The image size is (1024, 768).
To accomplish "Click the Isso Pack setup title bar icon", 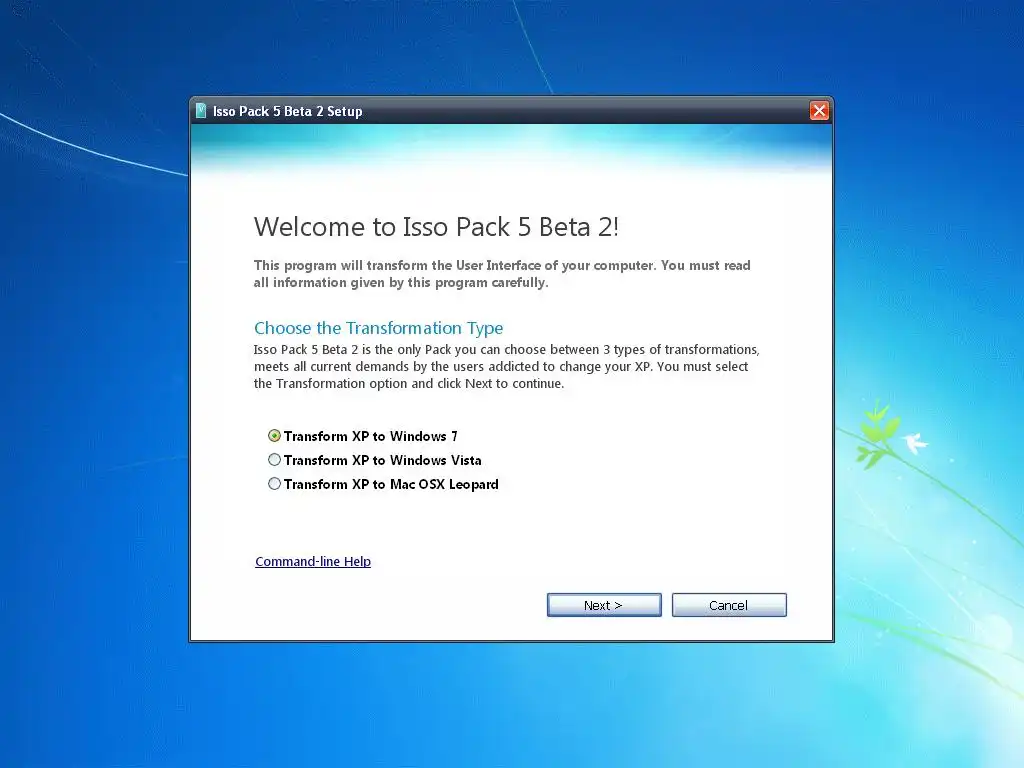I will tap(201, 111).
